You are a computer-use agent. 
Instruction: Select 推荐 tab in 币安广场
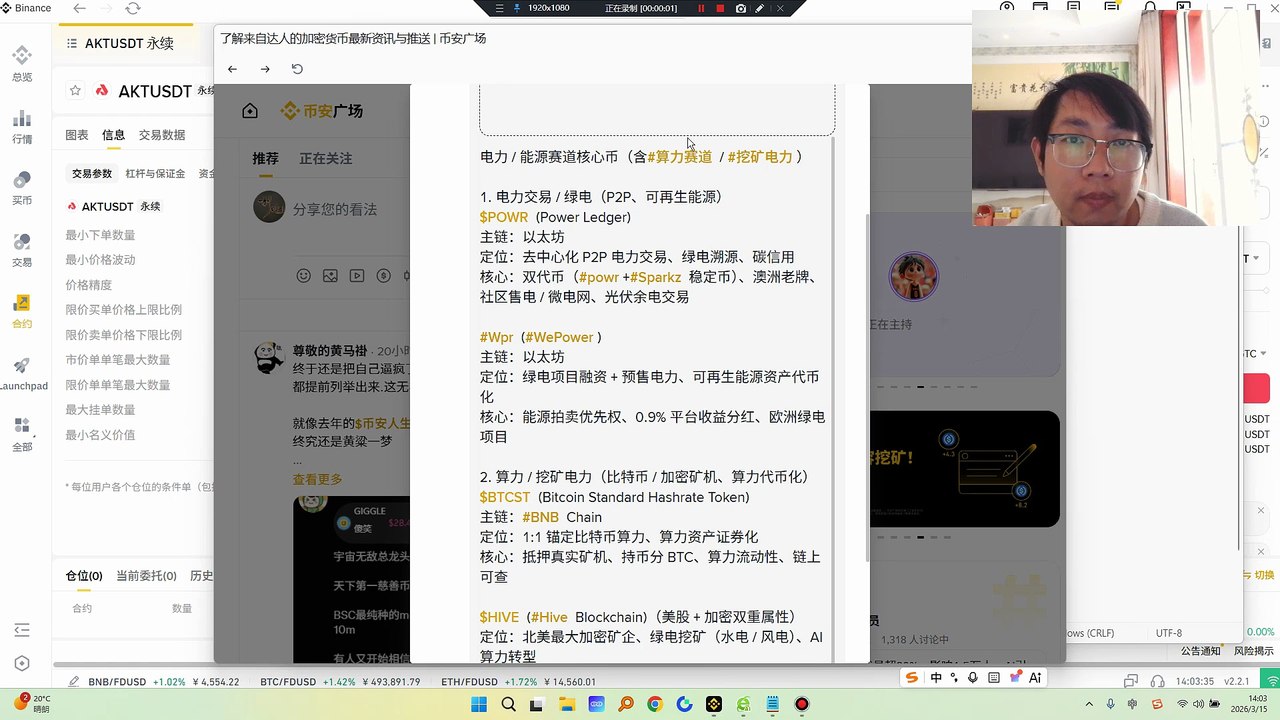point(265,158)
